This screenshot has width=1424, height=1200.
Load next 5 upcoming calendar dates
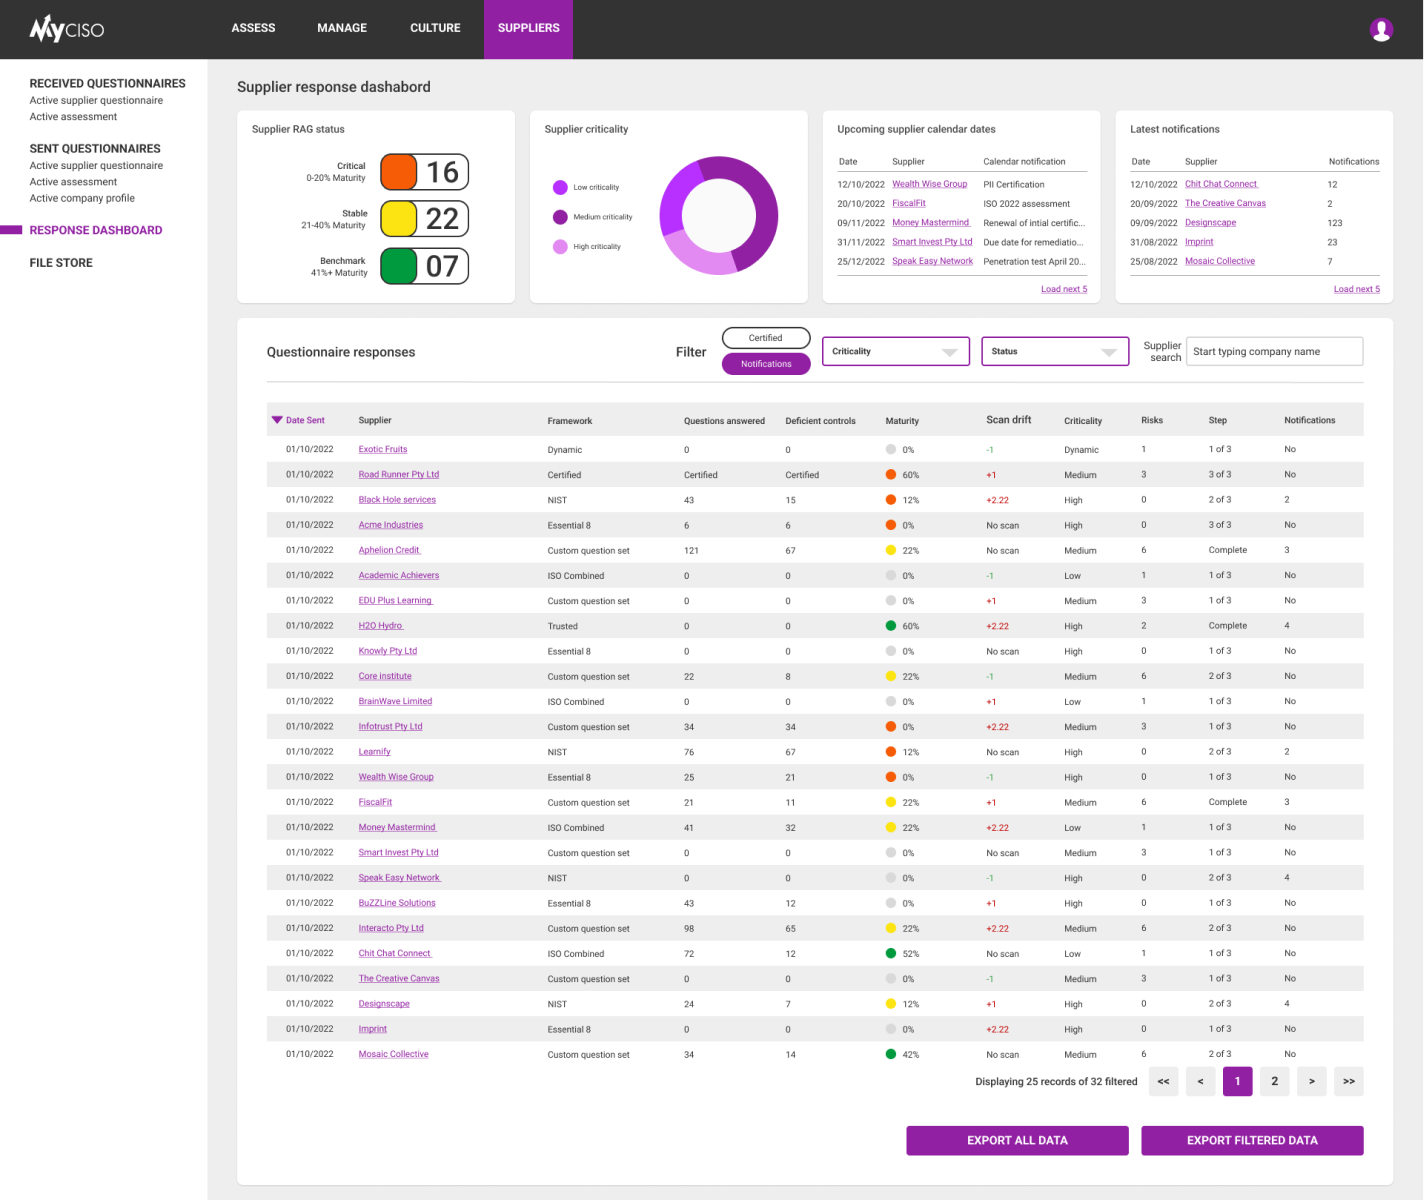[x=1064, y=289]
